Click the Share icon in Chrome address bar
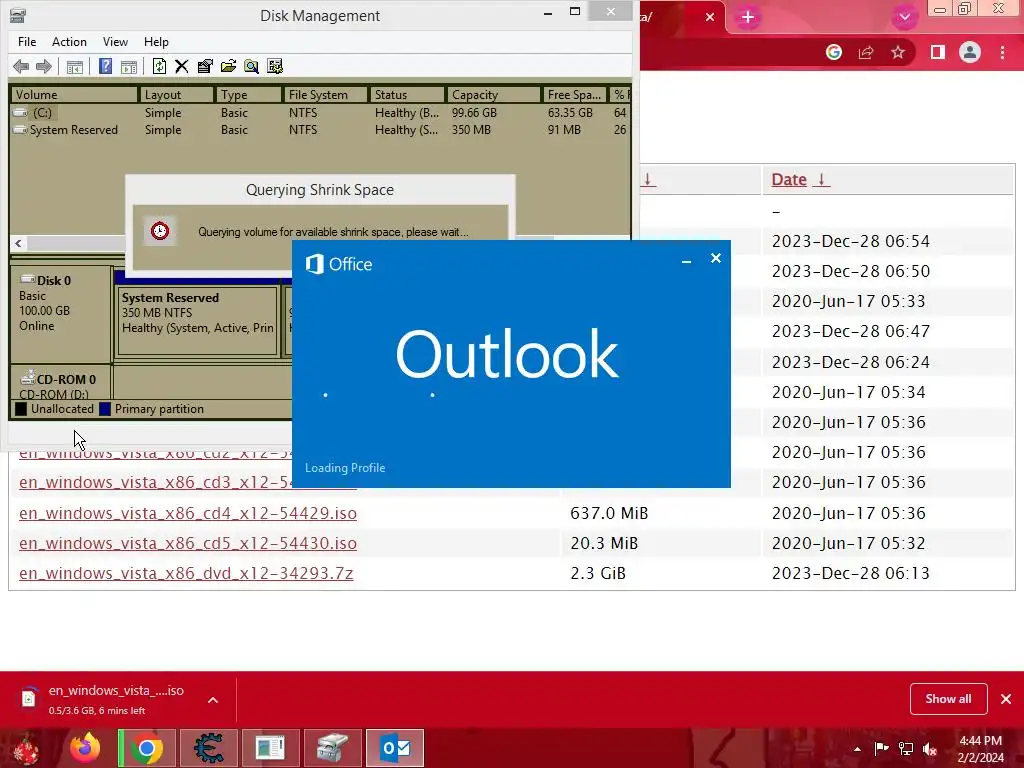The height and width of the screenshot is (768, 1024). [866, 52]
